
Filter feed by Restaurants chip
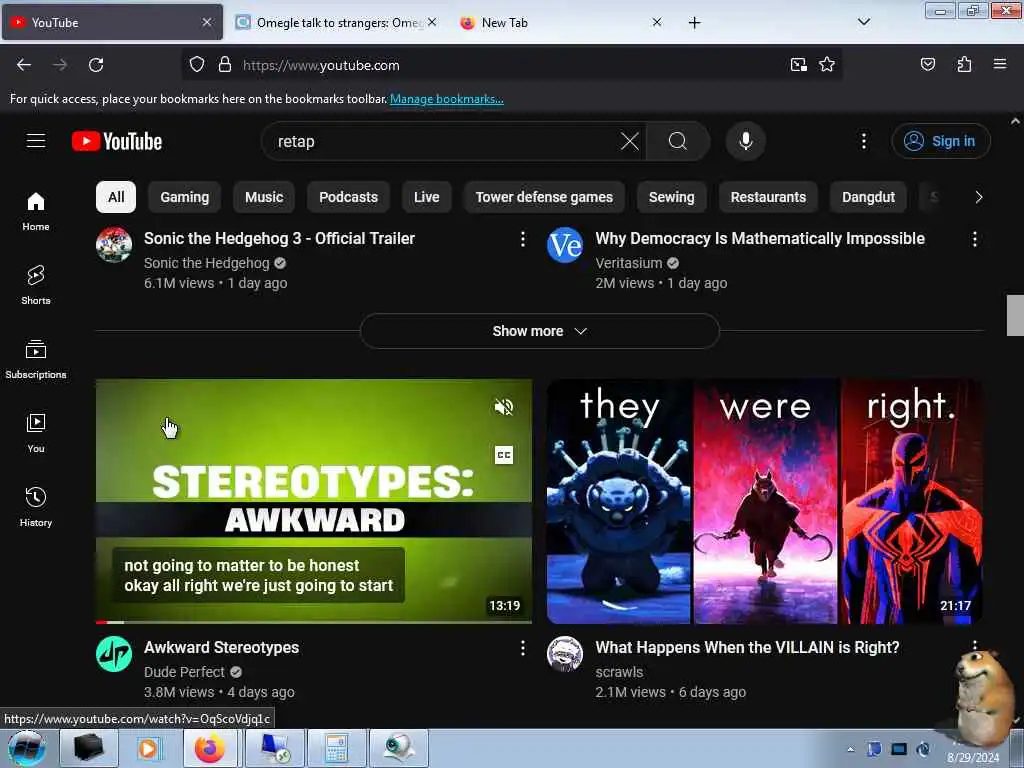768,197
